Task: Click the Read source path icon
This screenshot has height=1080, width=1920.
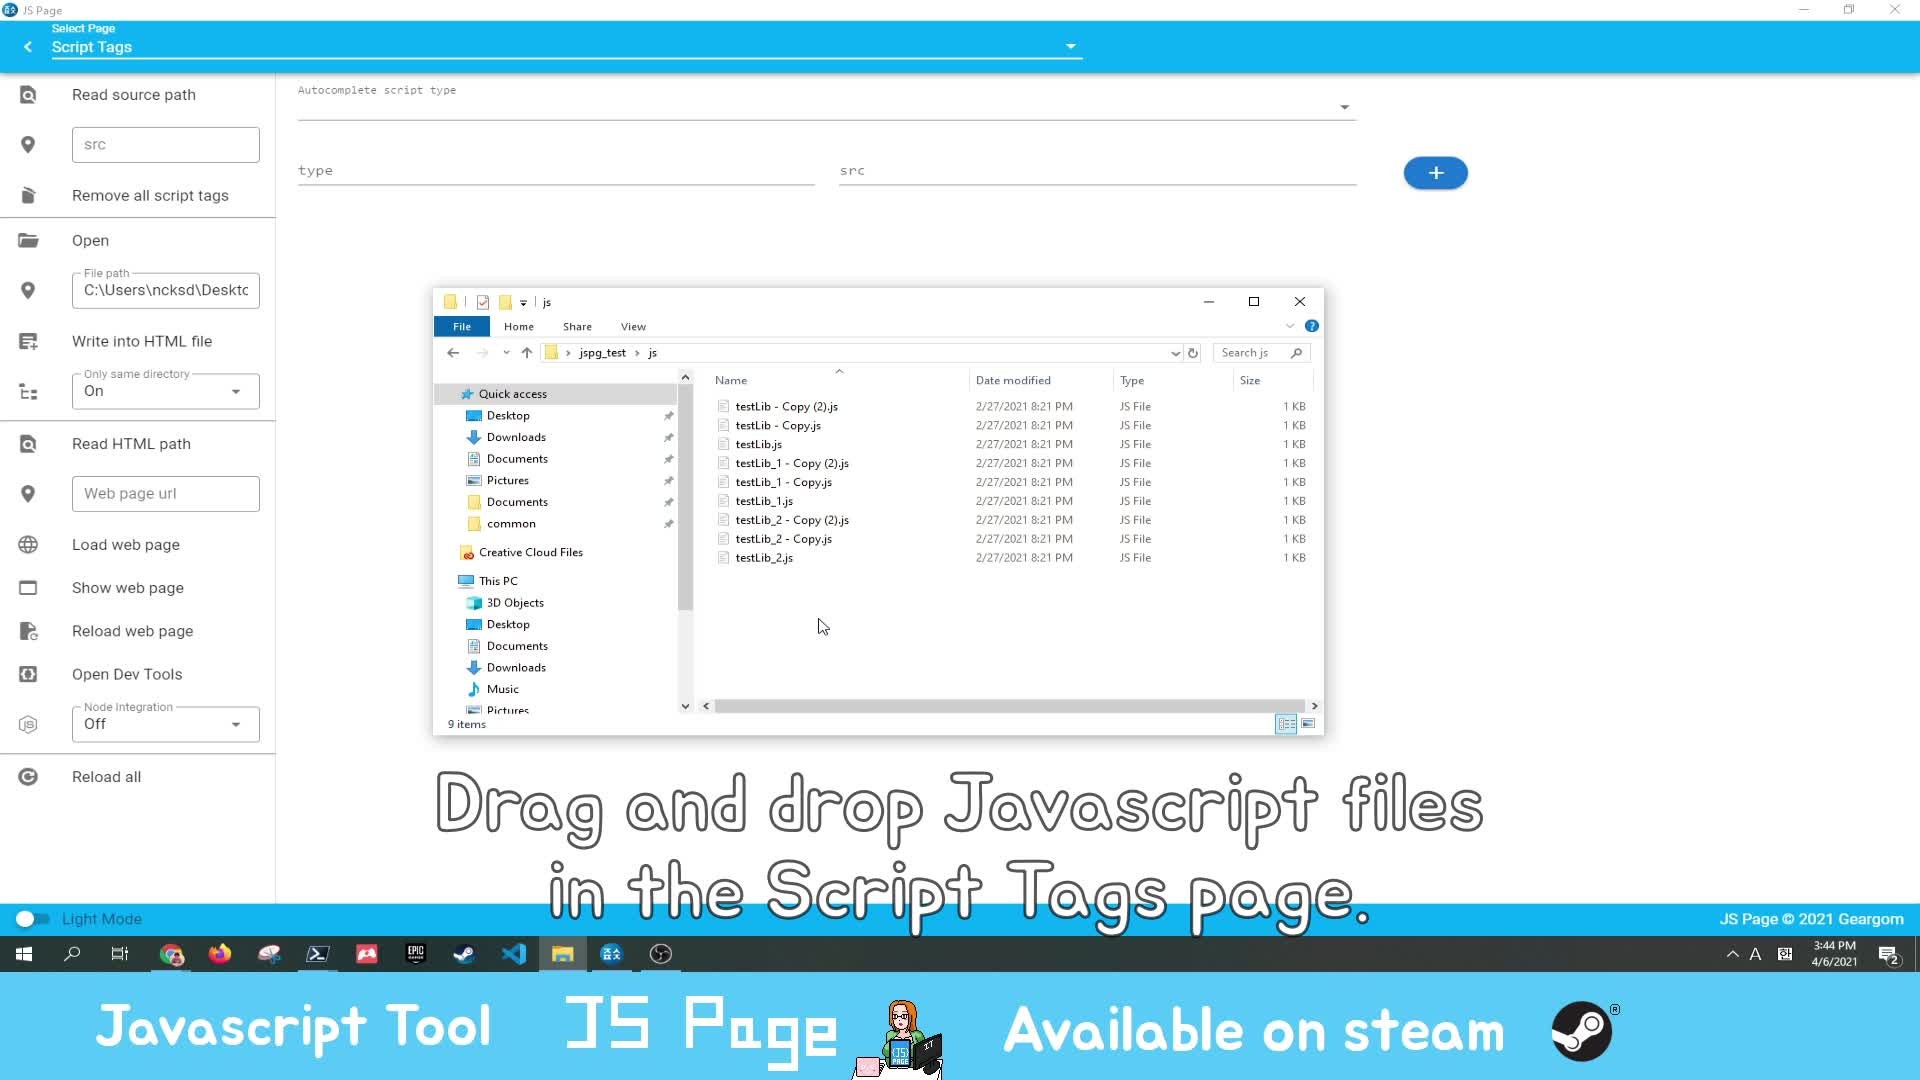Action: tap(28, 95)
